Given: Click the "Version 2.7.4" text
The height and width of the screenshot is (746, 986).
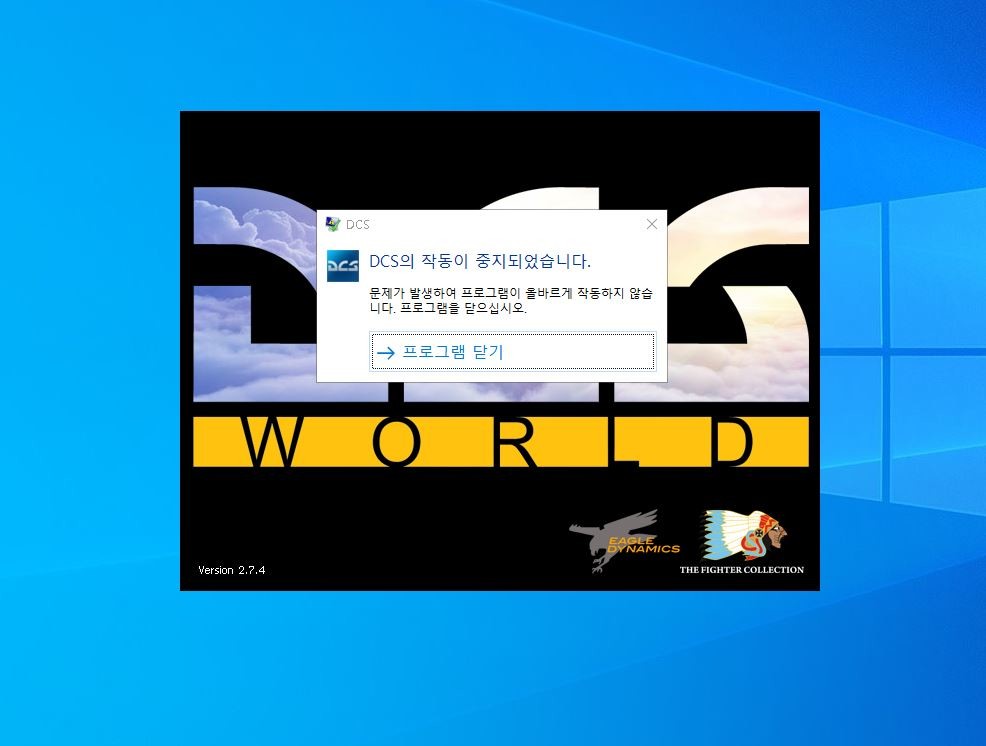Looking at the screenshot, I should (x=231, y=570).
